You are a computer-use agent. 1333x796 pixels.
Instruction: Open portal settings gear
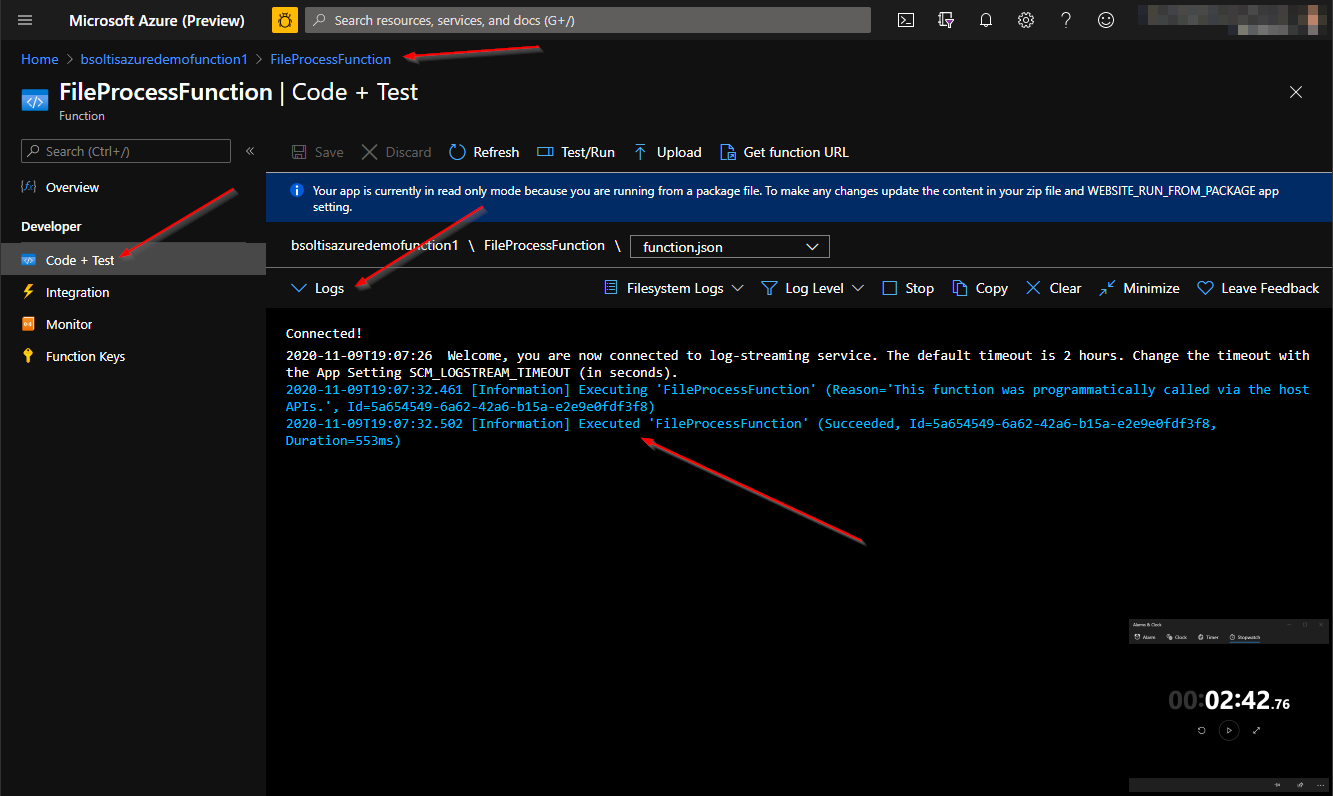pyautogui.click(x=1025, y=20)
